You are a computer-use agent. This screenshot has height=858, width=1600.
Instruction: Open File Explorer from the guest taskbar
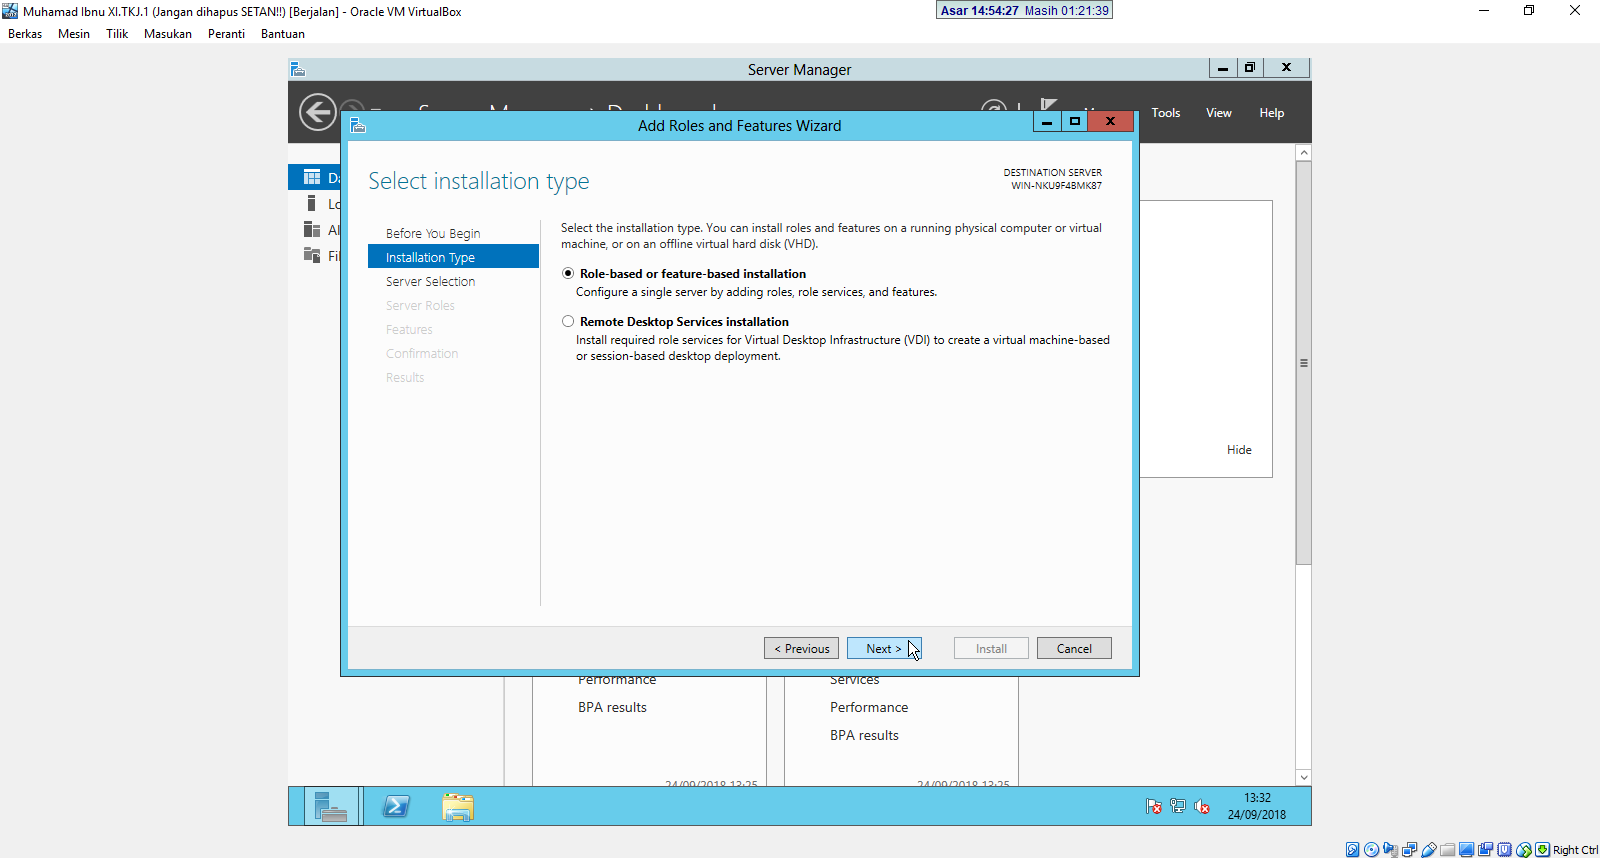[x=458, y=807]
